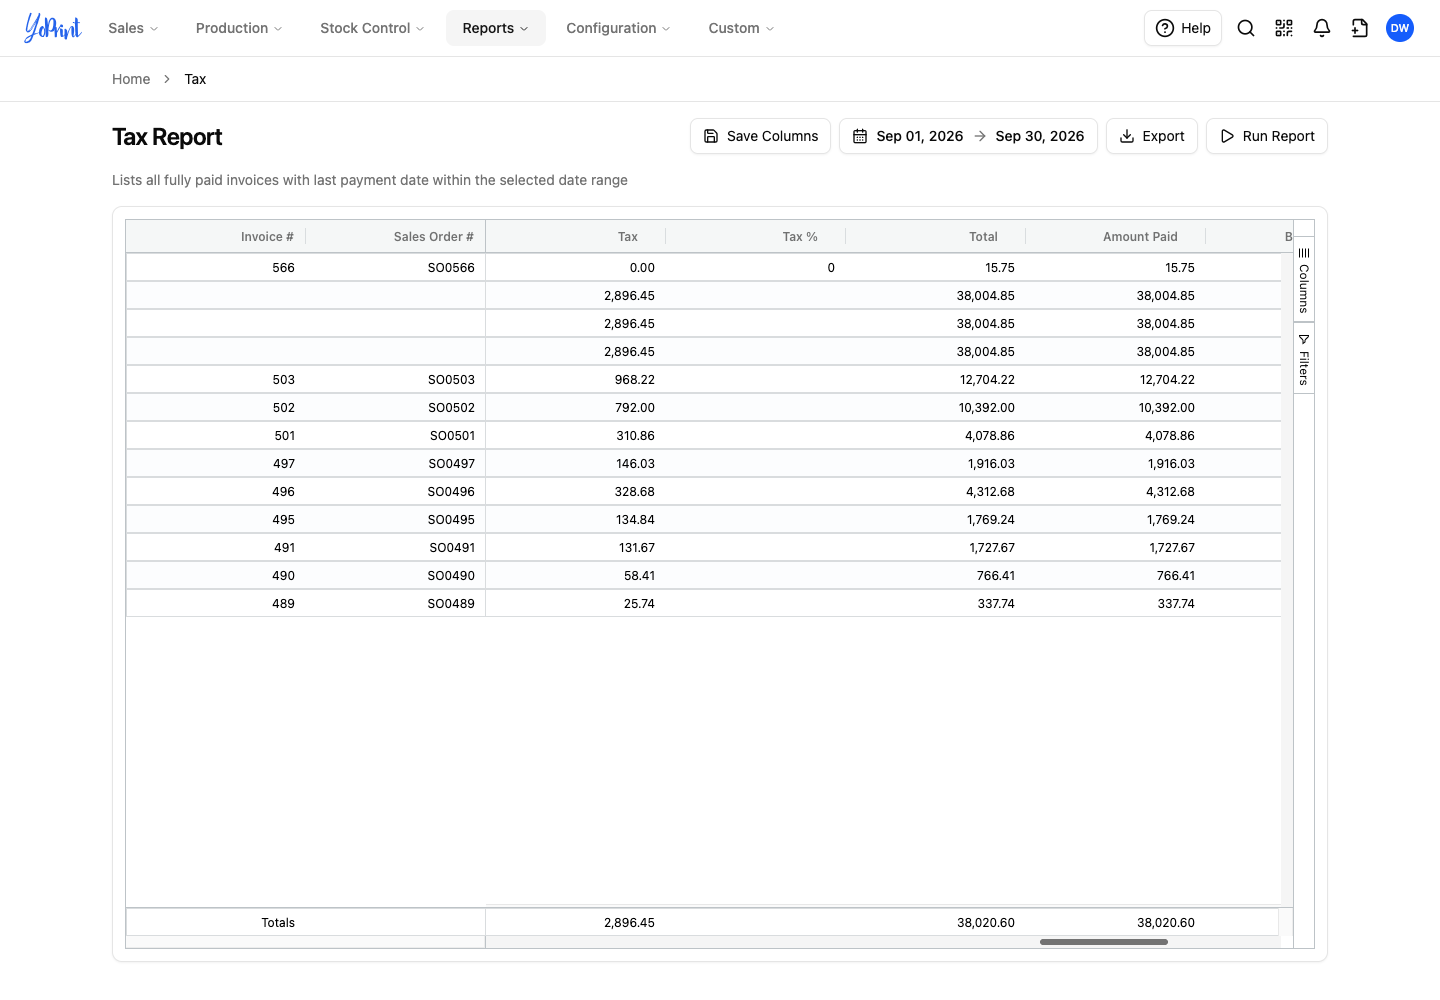Screen dimensions: 1440x1000
Task: Sort by Invoice # column header
Action: 267,237
